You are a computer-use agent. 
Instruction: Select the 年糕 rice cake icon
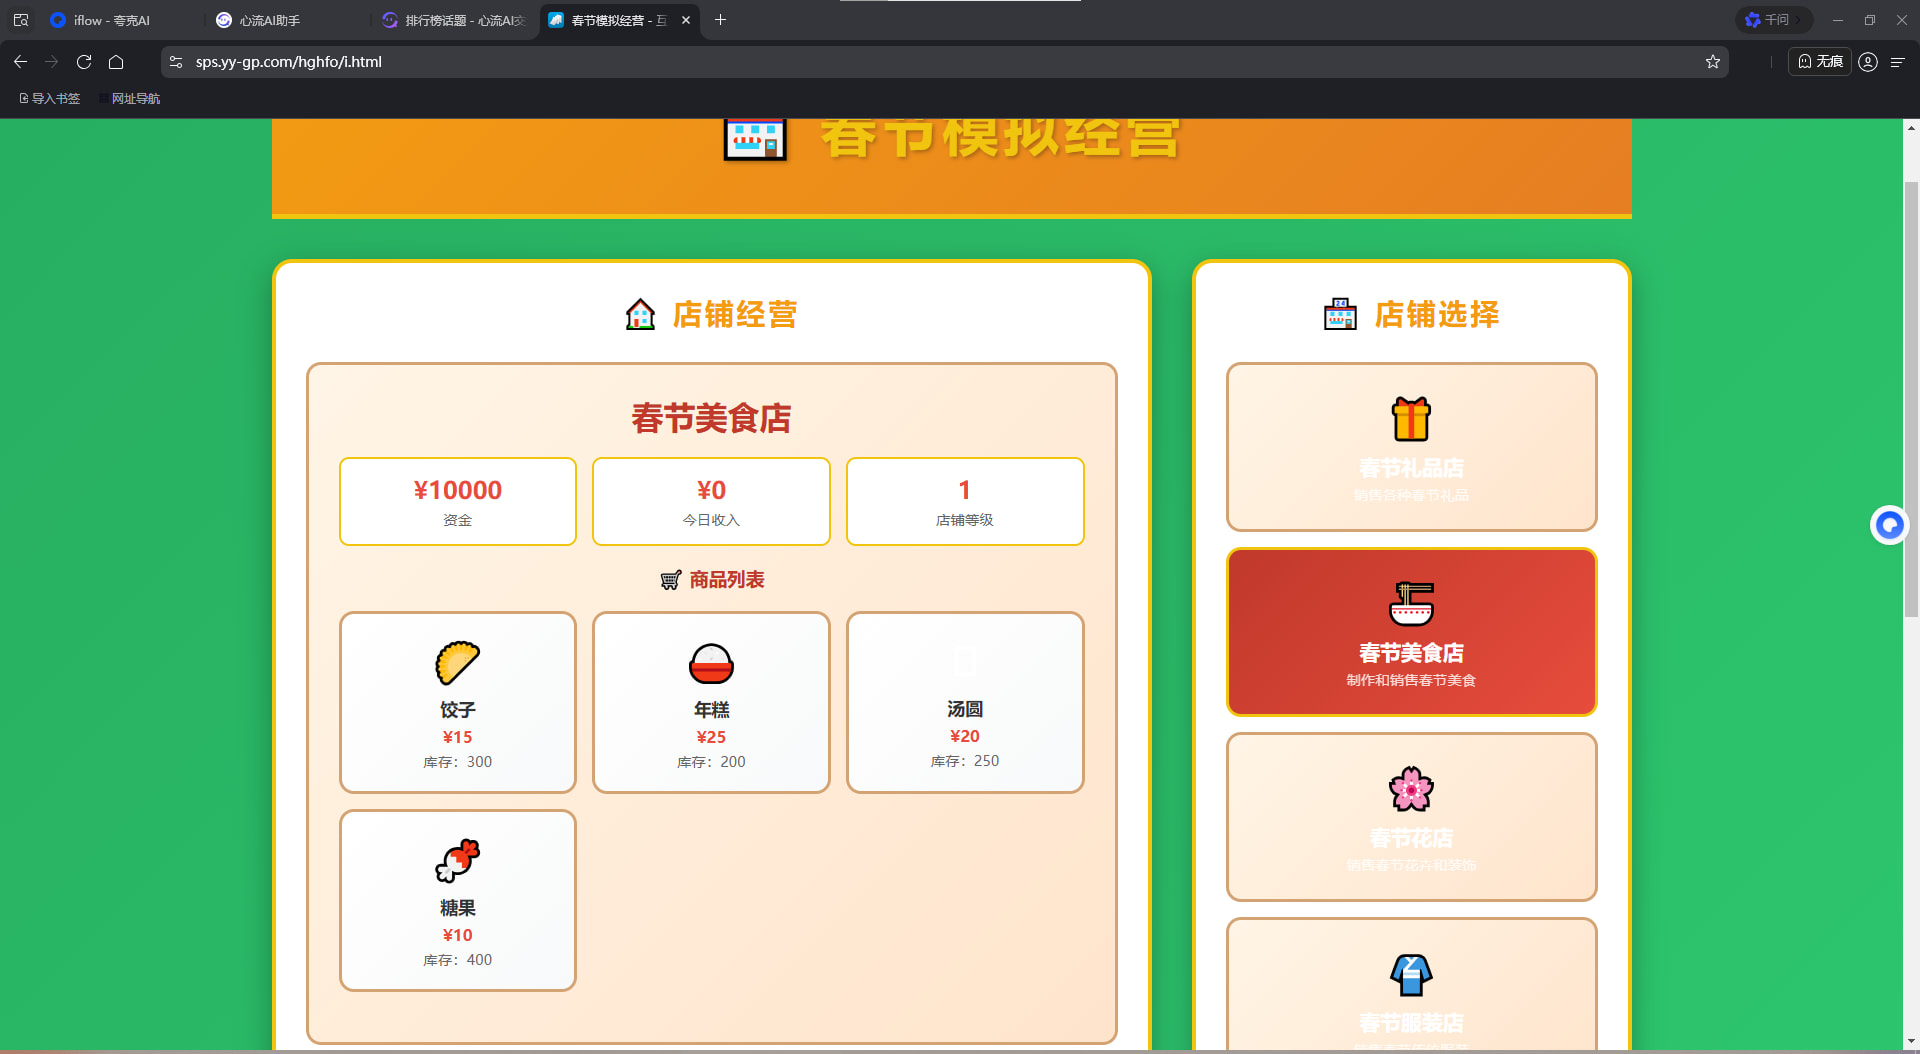click(711, 663)
